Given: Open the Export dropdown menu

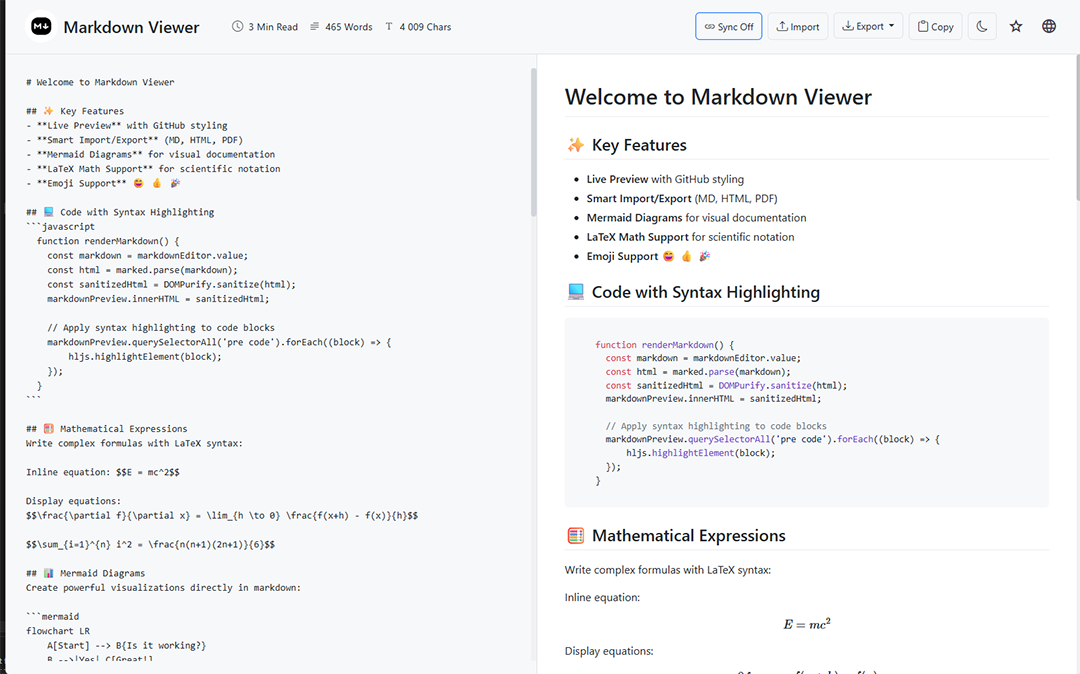Looking at the screenshot, I should tap(868, 25).
